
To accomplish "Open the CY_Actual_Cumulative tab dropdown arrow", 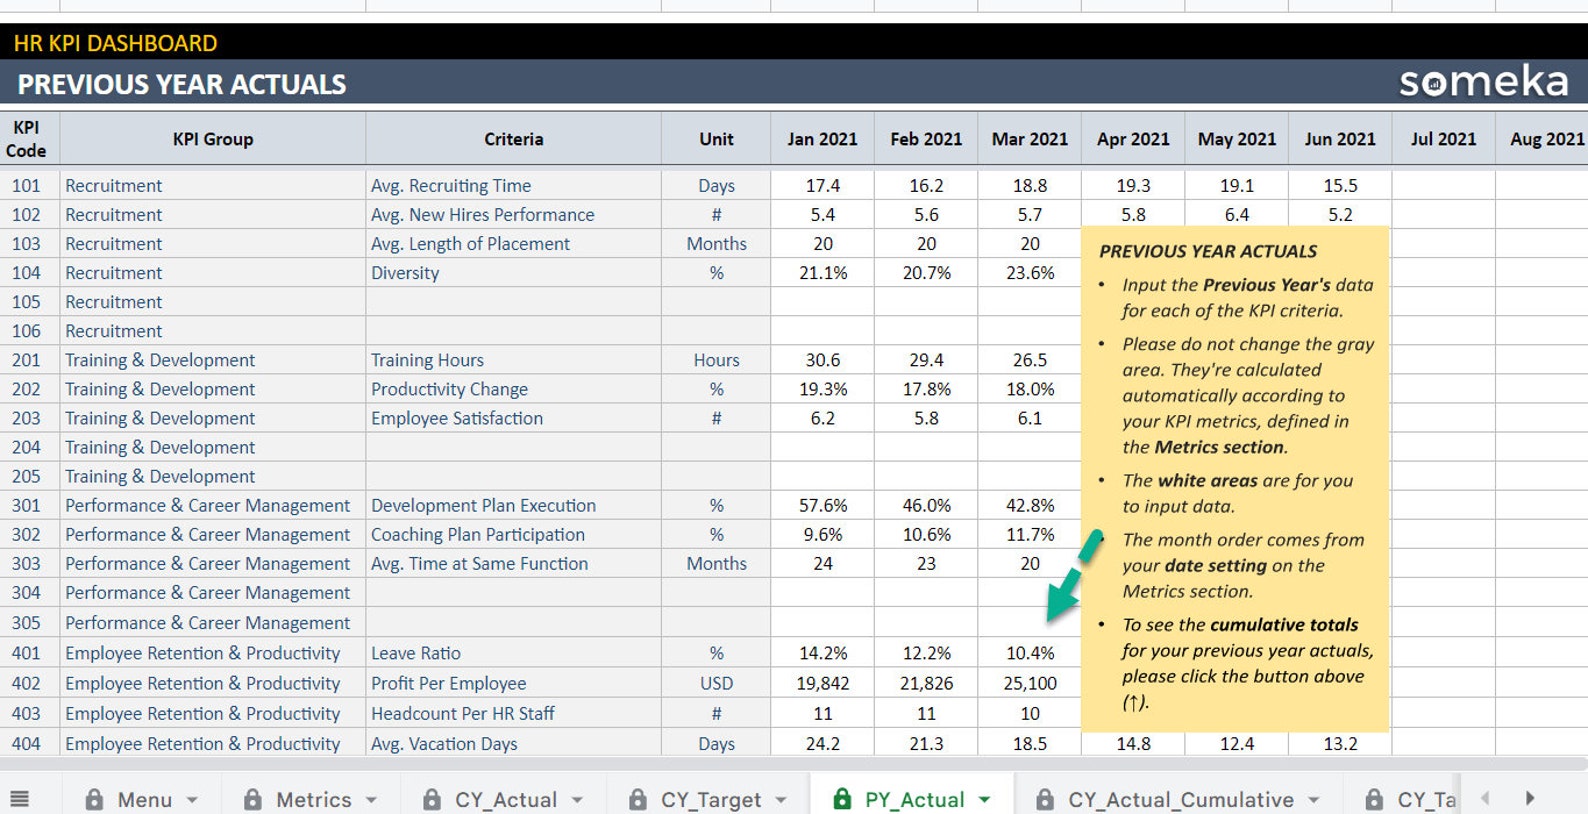I will pos(1314,800).
